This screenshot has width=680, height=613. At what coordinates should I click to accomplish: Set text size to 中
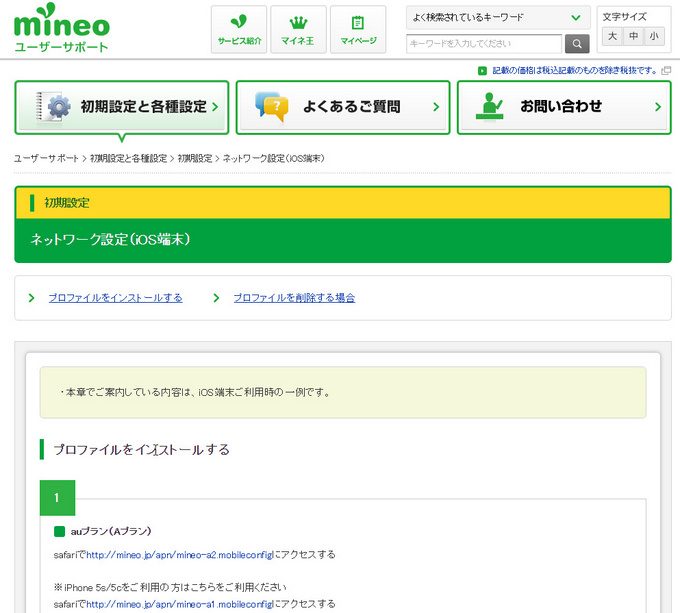point(633,36)
